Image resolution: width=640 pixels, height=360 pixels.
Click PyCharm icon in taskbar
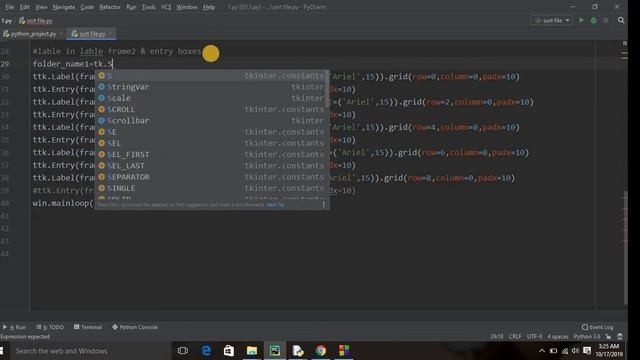tap(275, 351)
